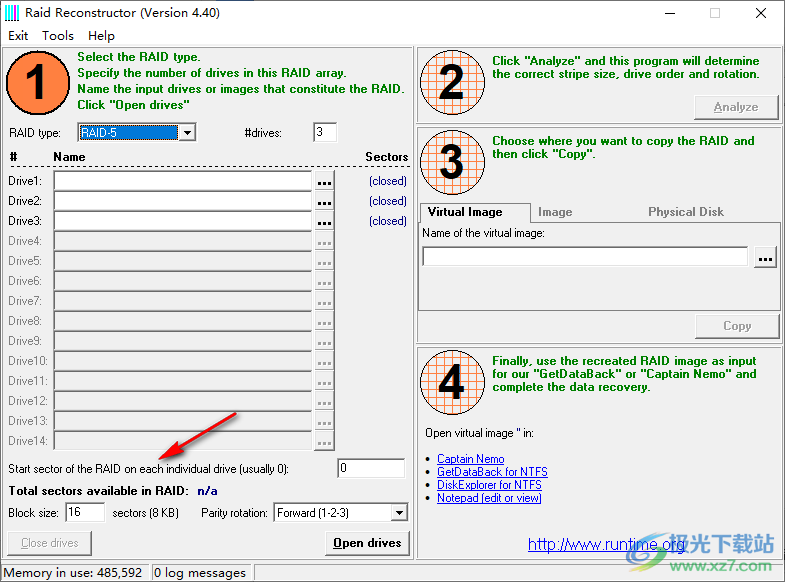Click the #drives input field
Viewport: 785px width, 582px height.
[325, 132]
